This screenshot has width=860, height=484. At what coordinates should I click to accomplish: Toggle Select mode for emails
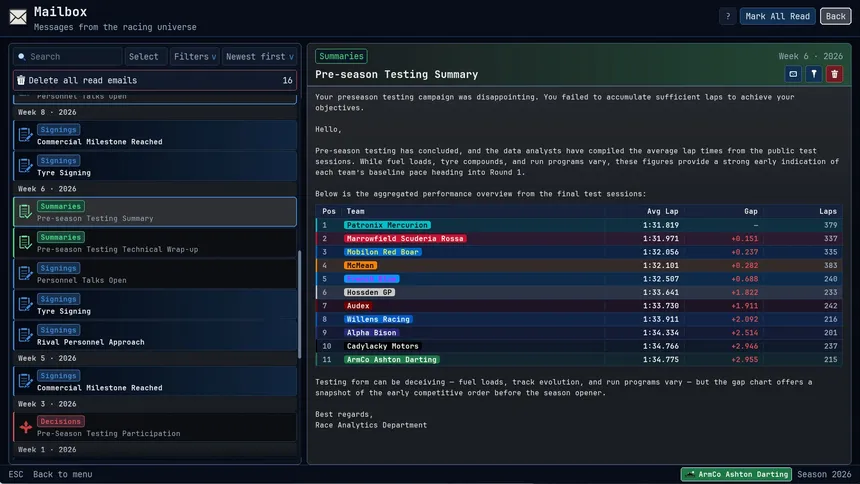pos(144,57)
